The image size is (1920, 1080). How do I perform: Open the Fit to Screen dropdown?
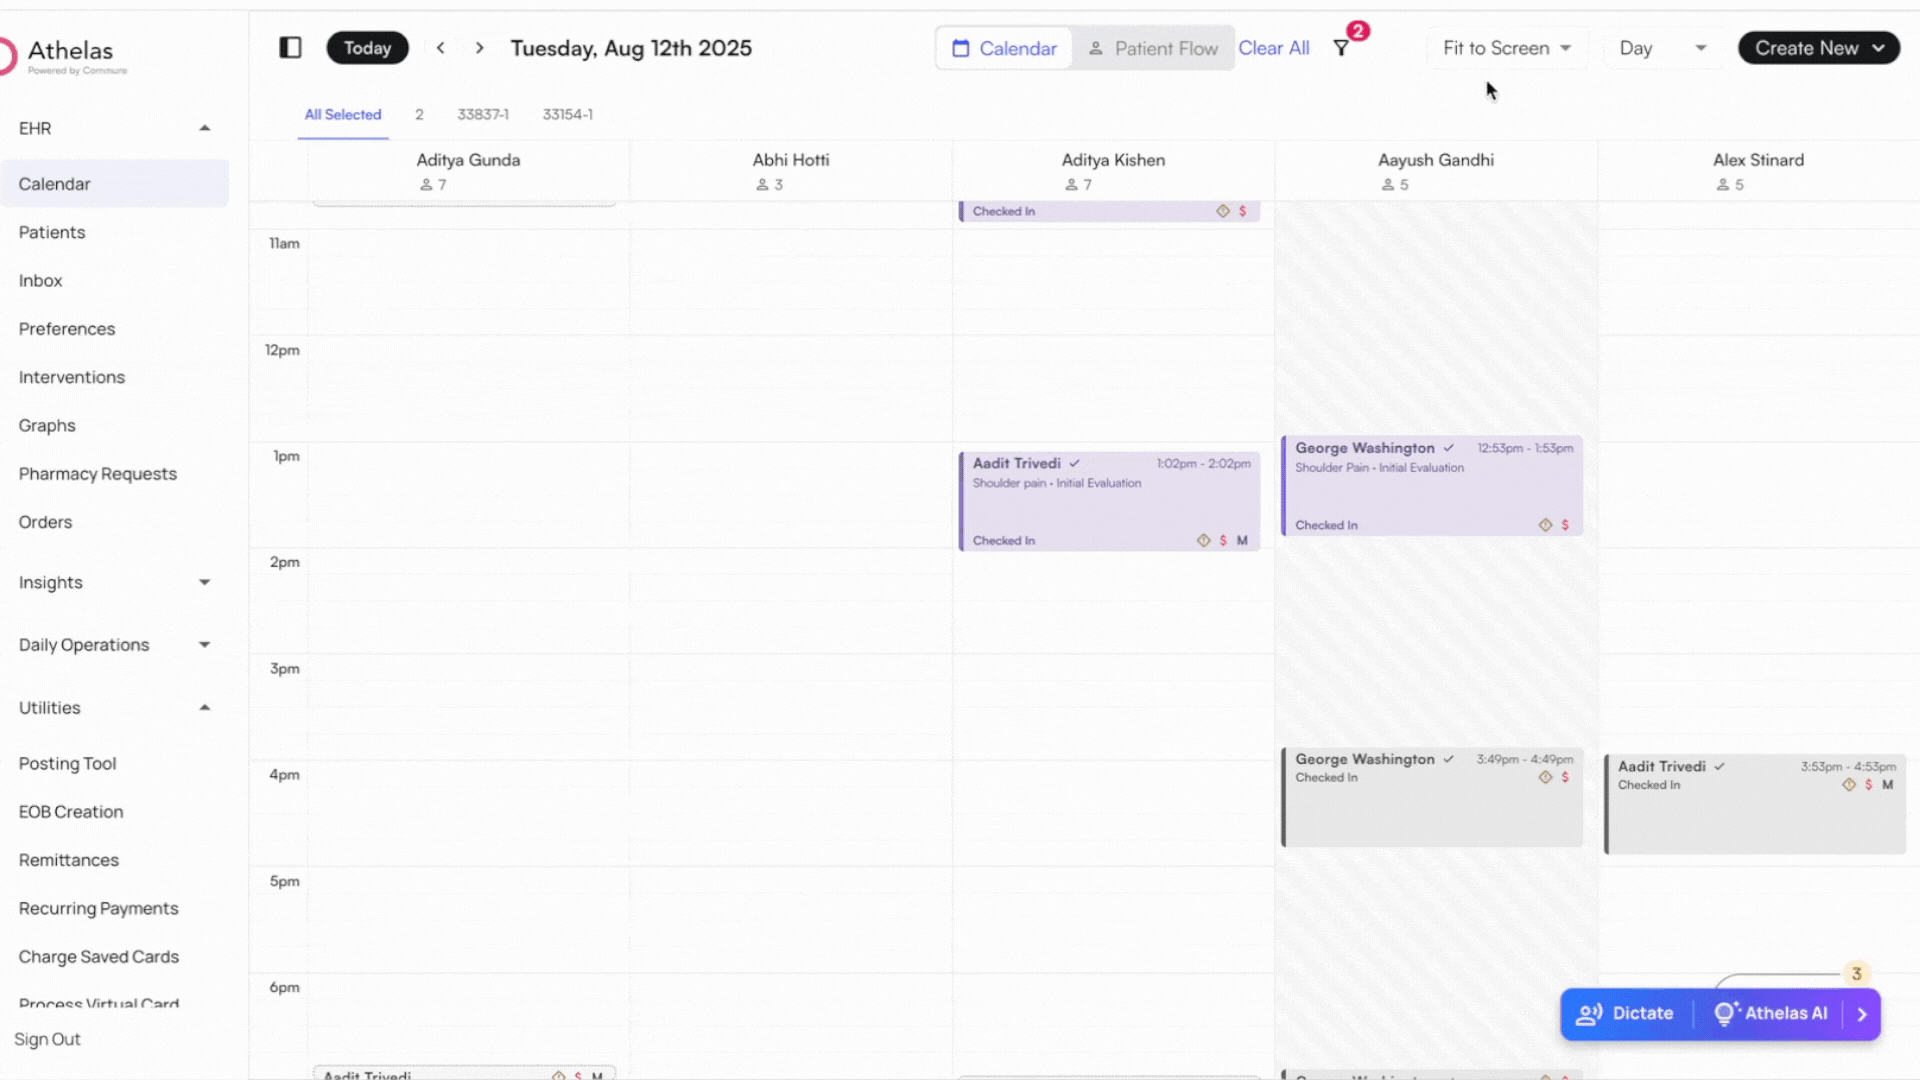[x=1506, y=47]
